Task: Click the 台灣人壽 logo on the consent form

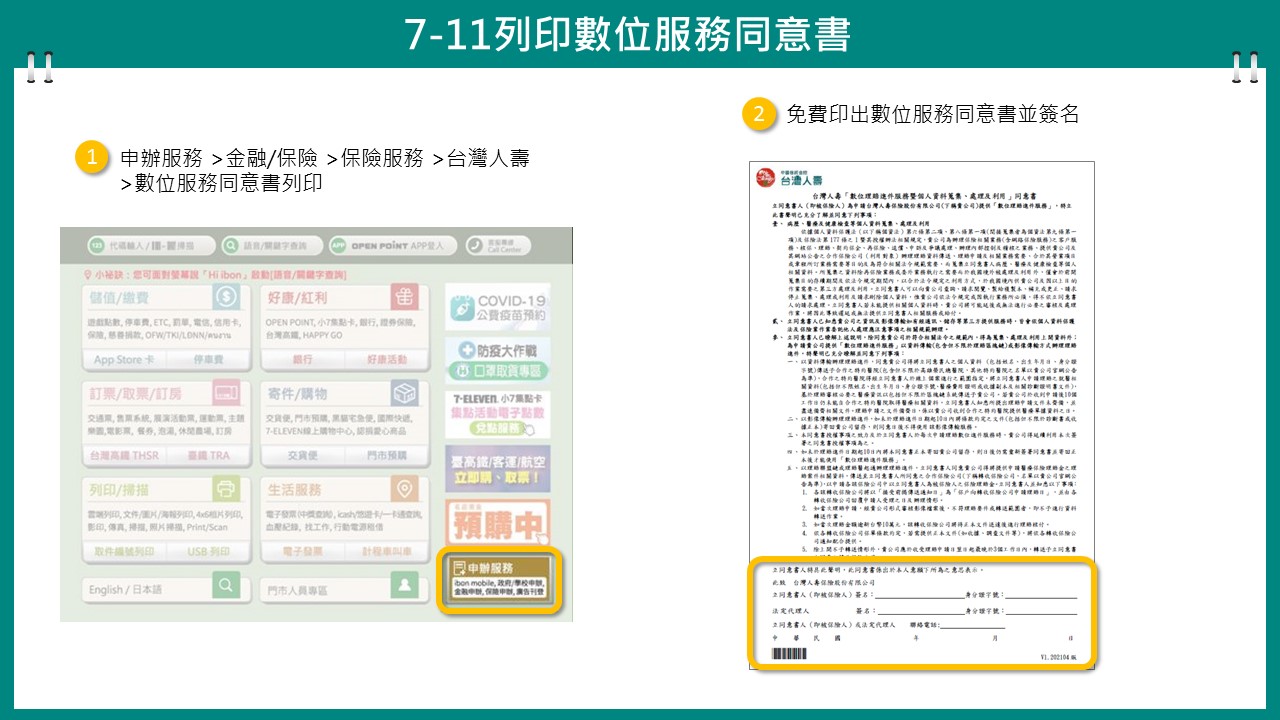Action: pos(789,178)
